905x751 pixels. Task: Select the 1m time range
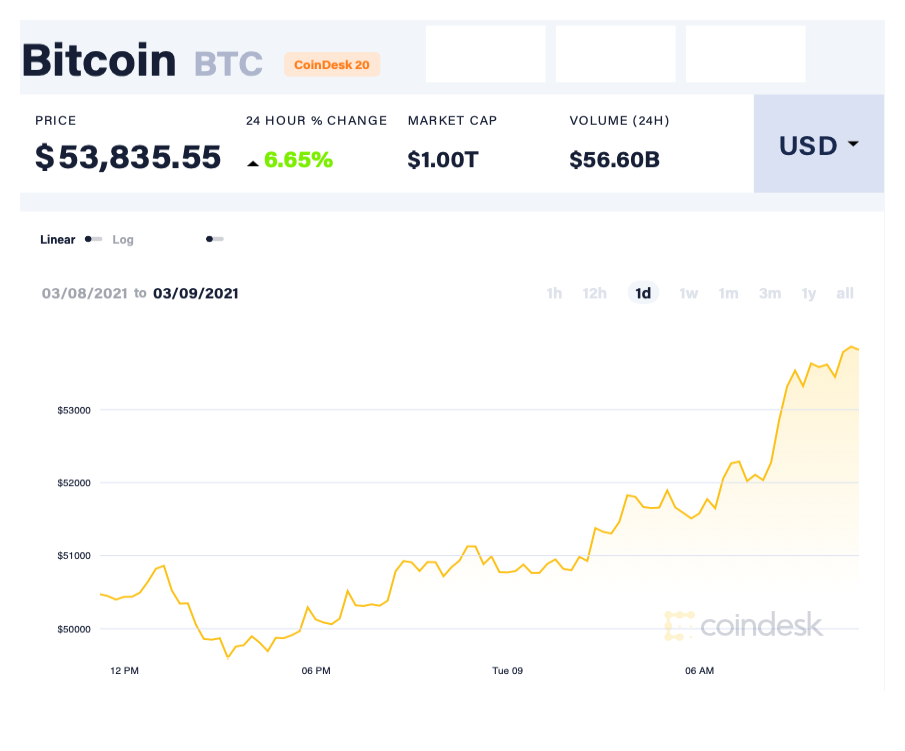pos(728,293)
